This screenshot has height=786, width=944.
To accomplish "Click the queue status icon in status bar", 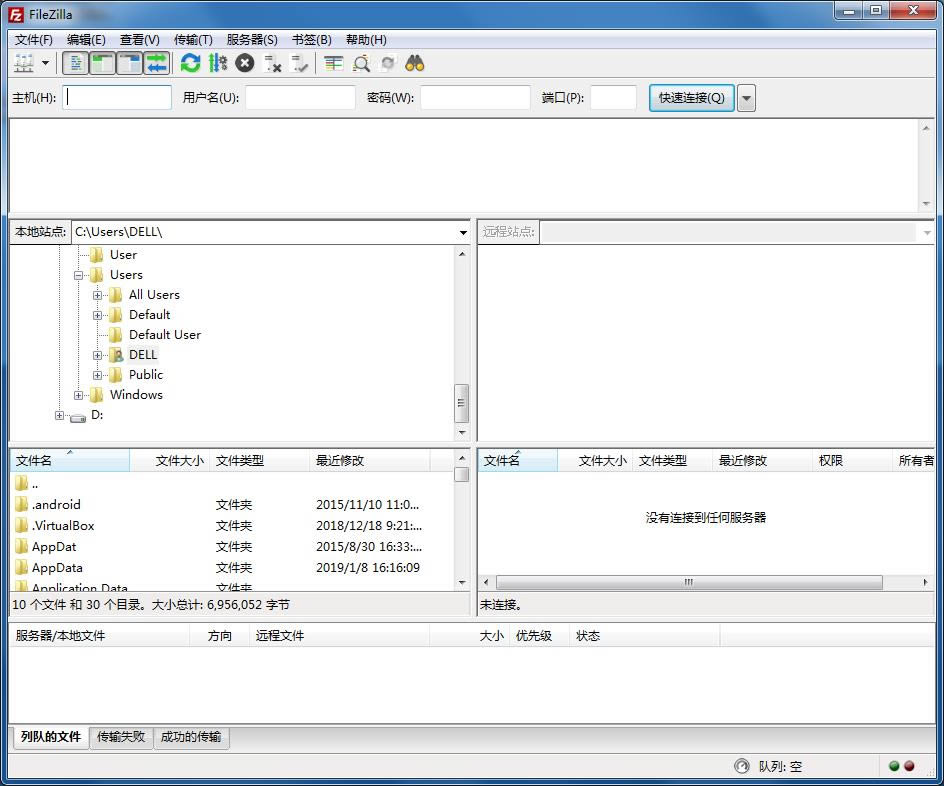I will click(x=742, y=766).
